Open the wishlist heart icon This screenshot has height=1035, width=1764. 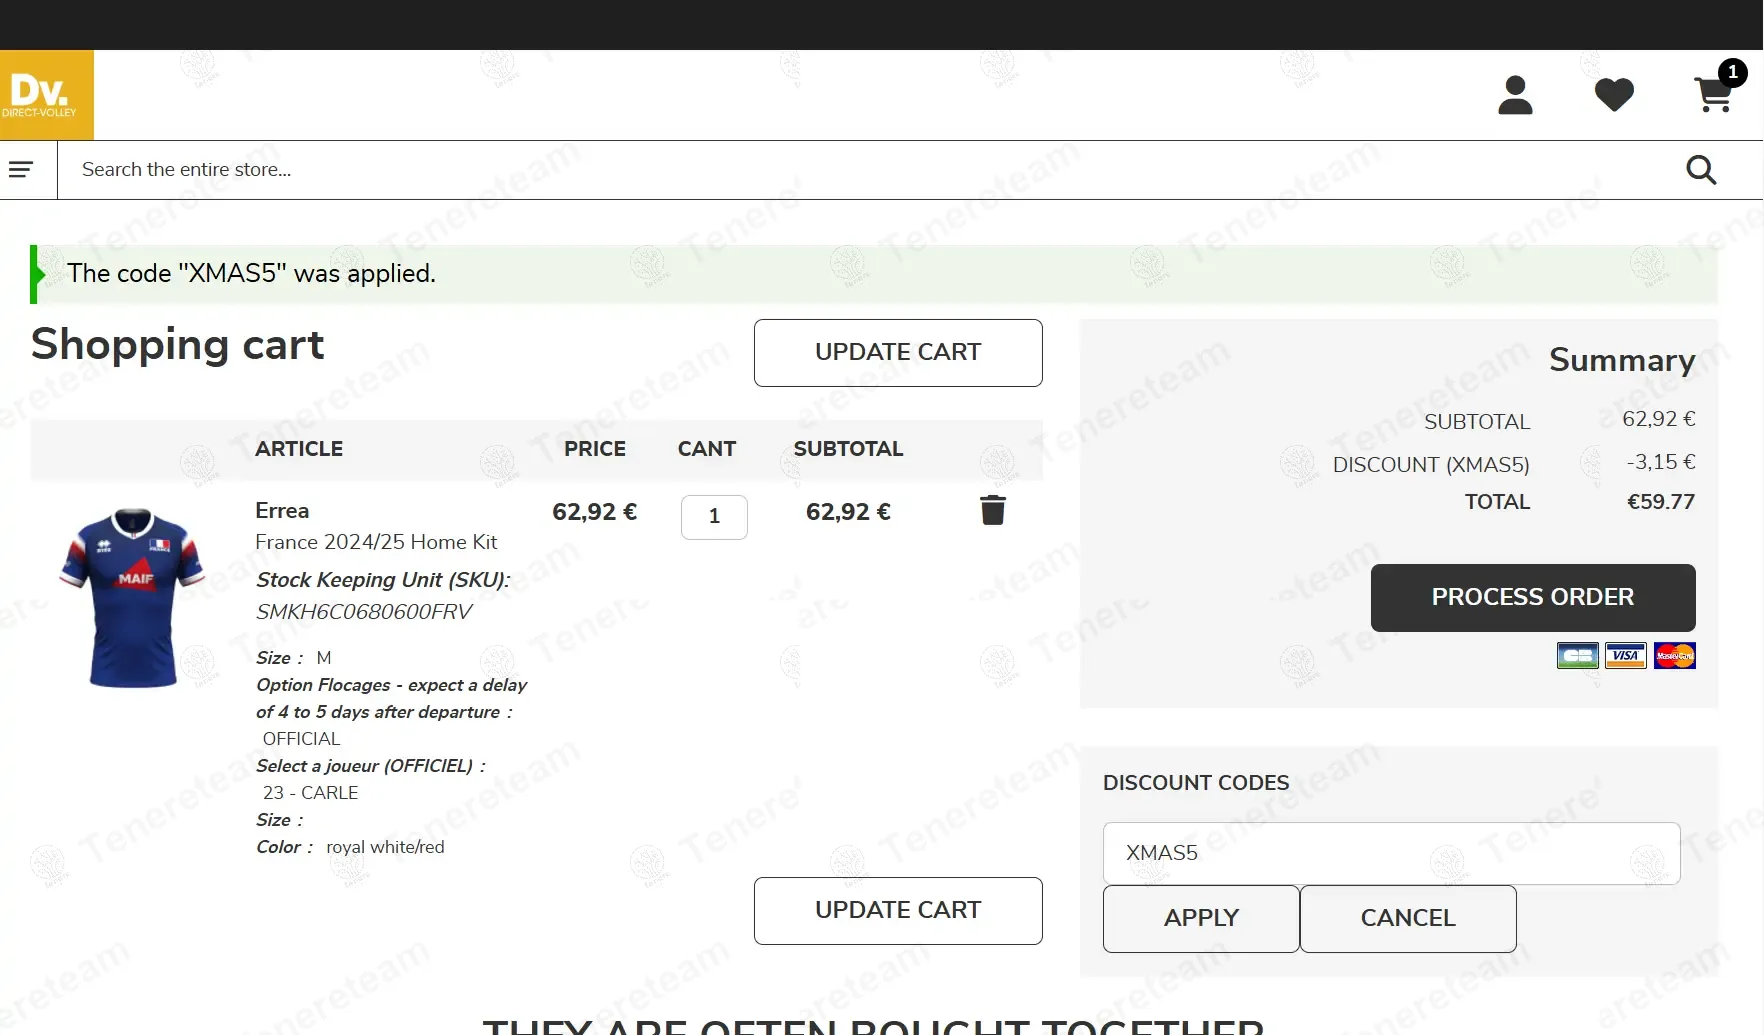coord(1614,95)
